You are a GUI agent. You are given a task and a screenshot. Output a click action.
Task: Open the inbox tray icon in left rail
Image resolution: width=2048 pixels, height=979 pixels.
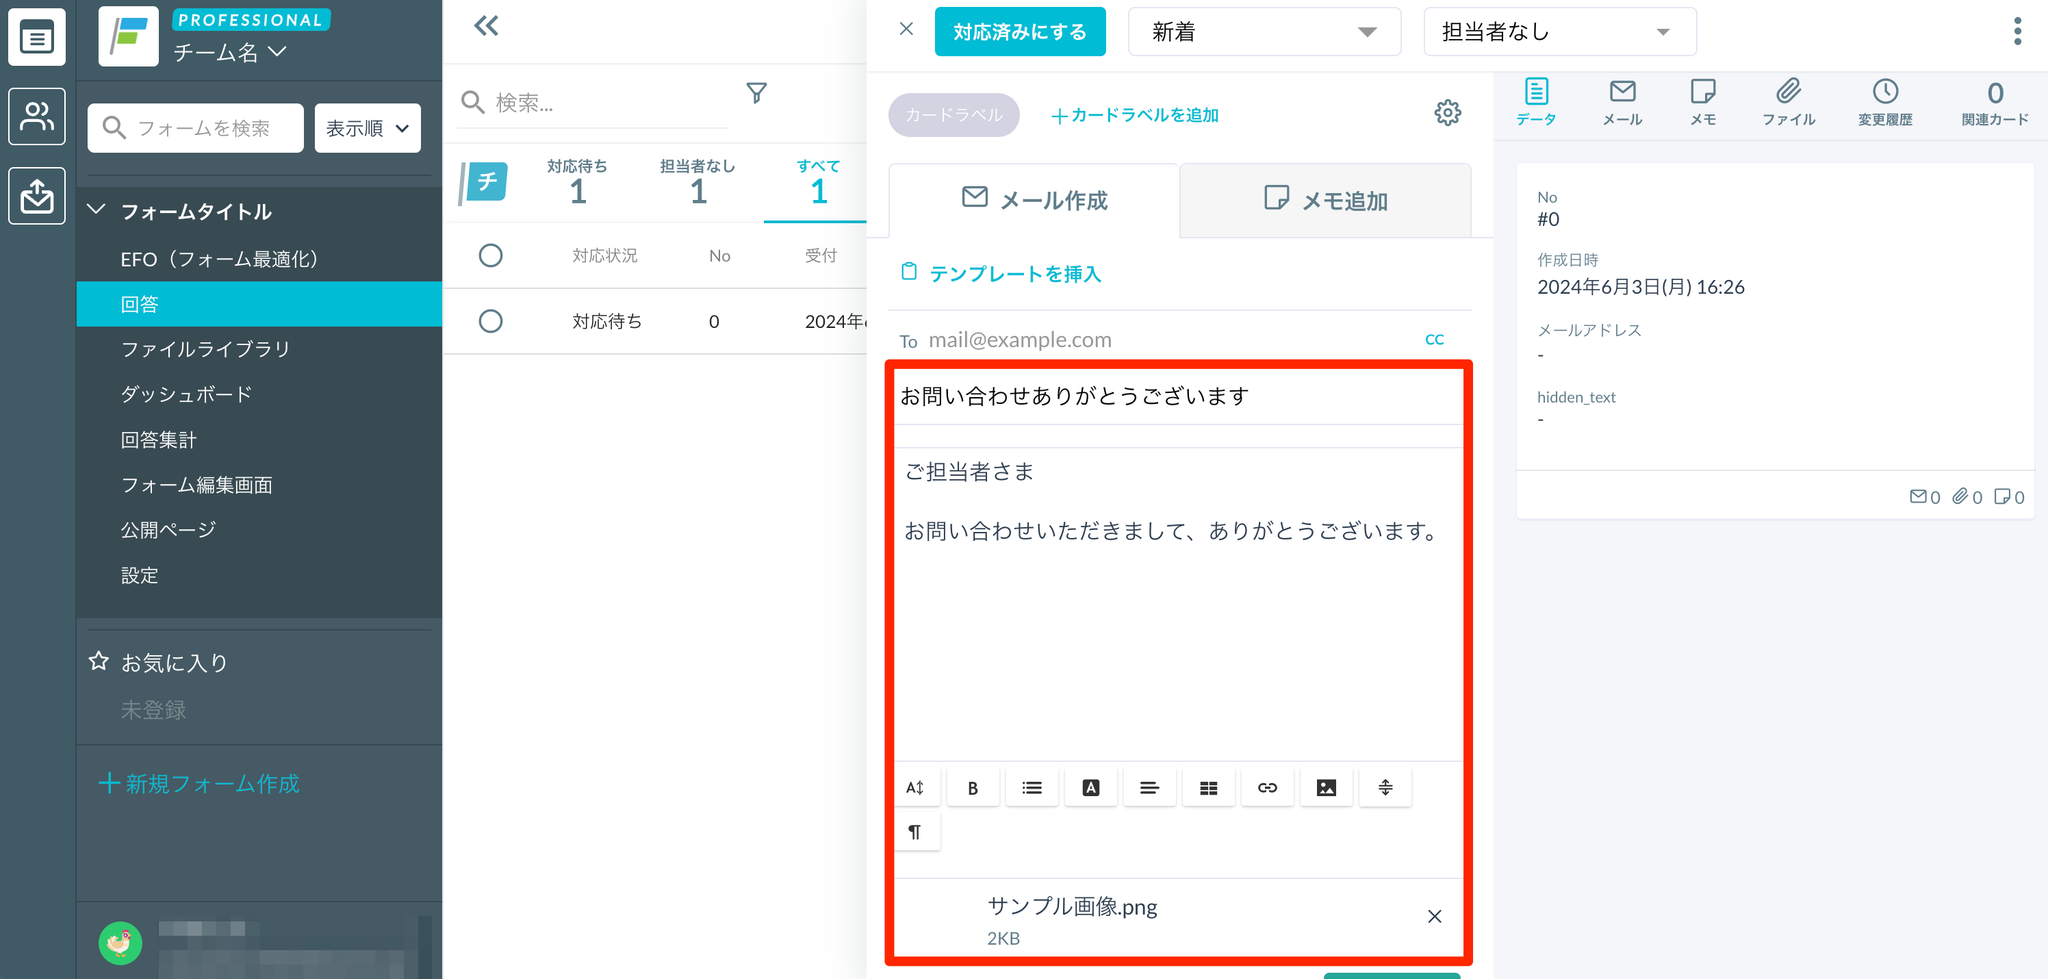[x=37, y=195]
